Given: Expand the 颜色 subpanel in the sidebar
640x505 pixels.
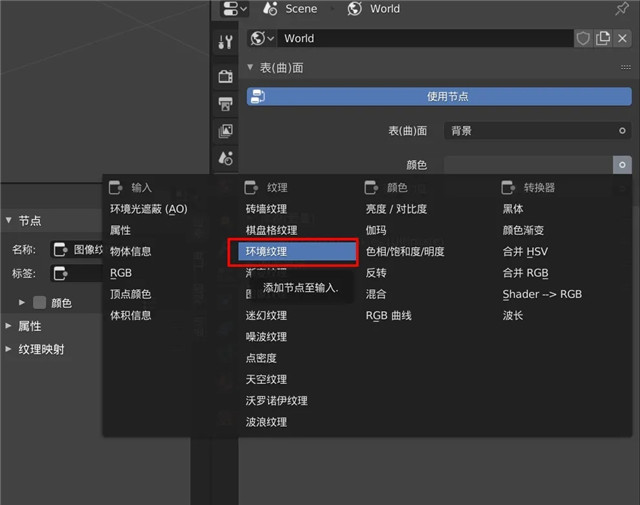Looking at the screenshot, I should pos(22,303).
